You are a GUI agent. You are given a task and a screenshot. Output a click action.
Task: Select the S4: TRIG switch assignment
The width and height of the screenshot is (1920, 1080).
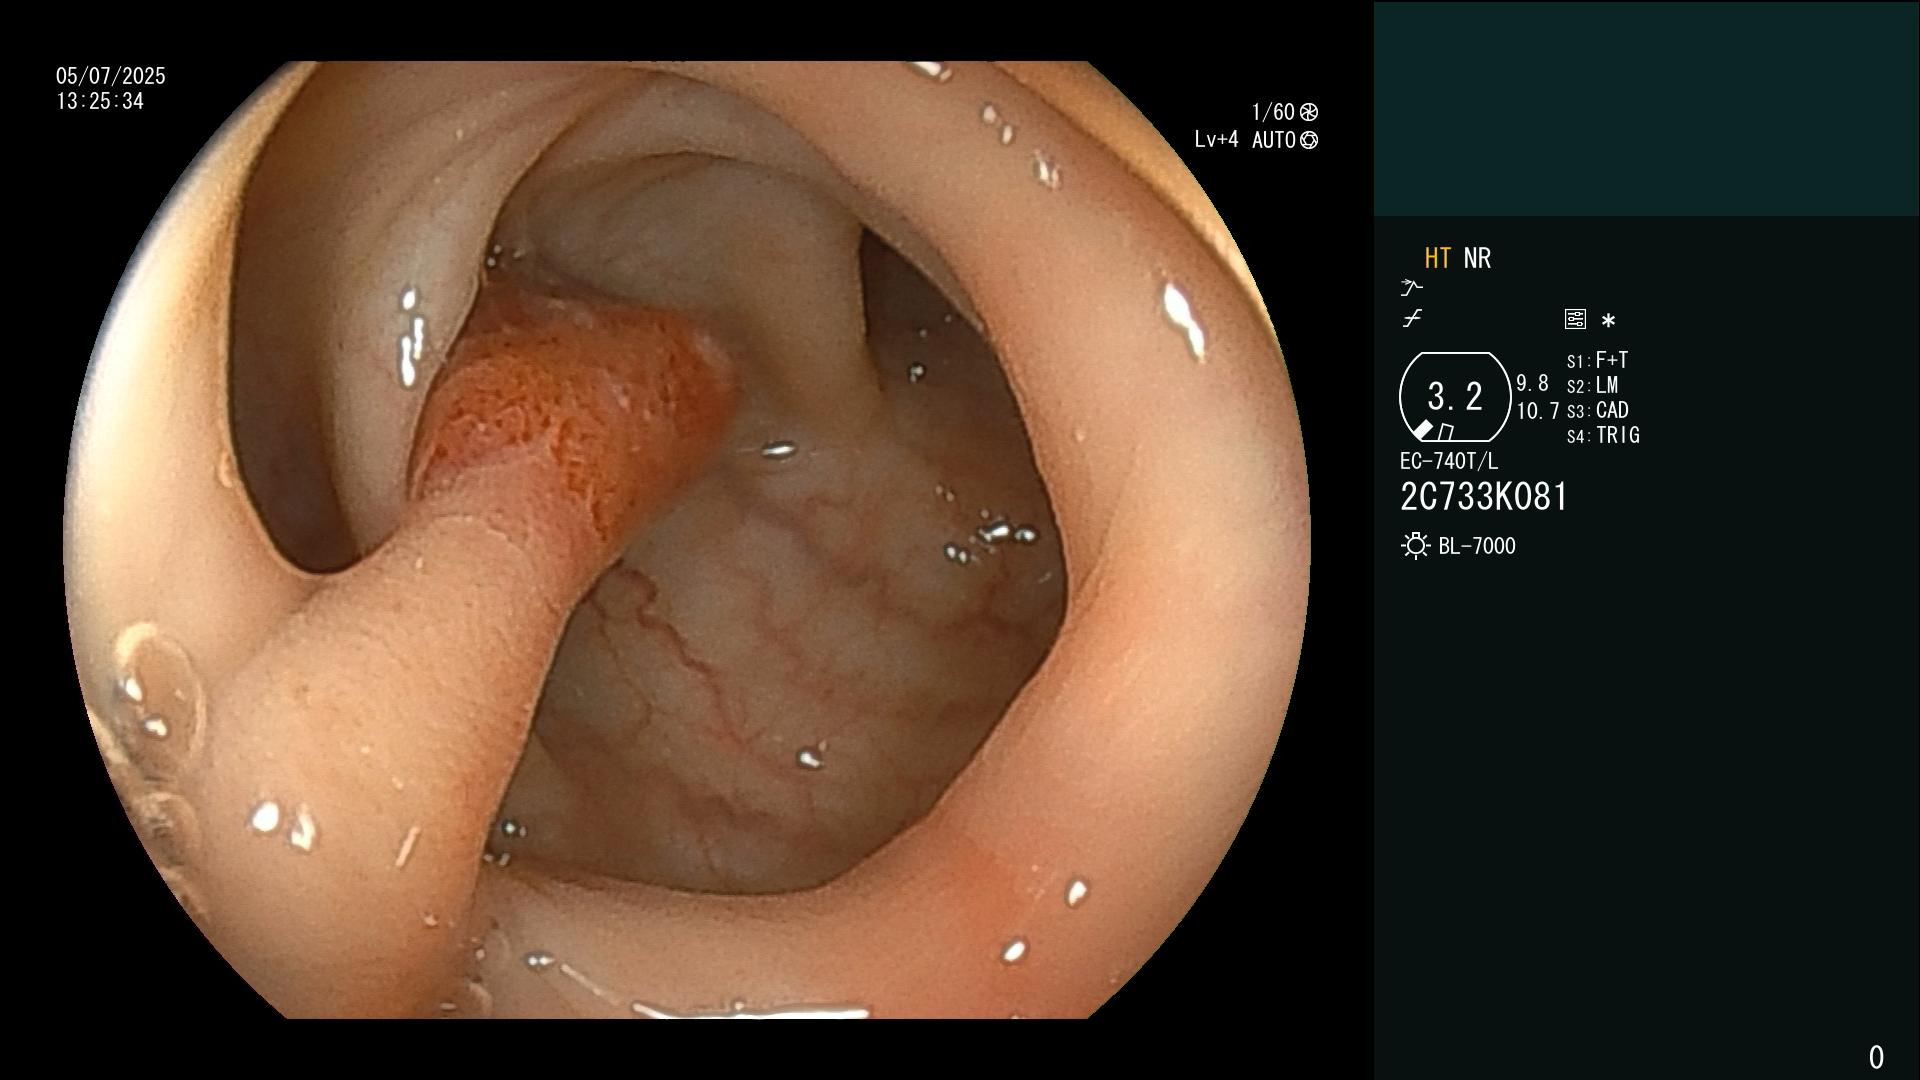coord(1603,436)
